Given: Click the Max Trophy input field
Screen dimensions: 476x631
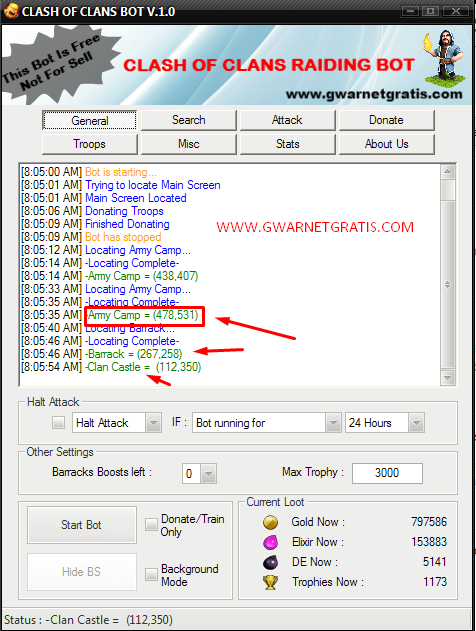Looking at the screenshot, I should (x=387, y=473).
